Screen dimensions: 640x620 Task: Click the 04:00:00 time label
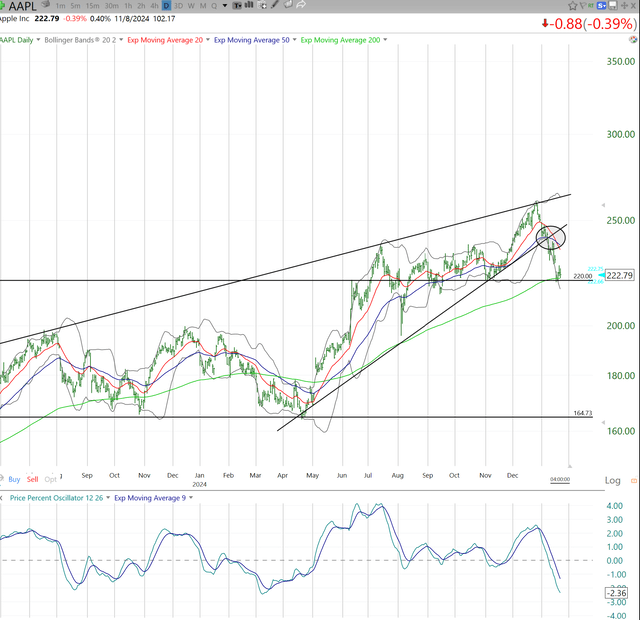[x=560, y=479]
